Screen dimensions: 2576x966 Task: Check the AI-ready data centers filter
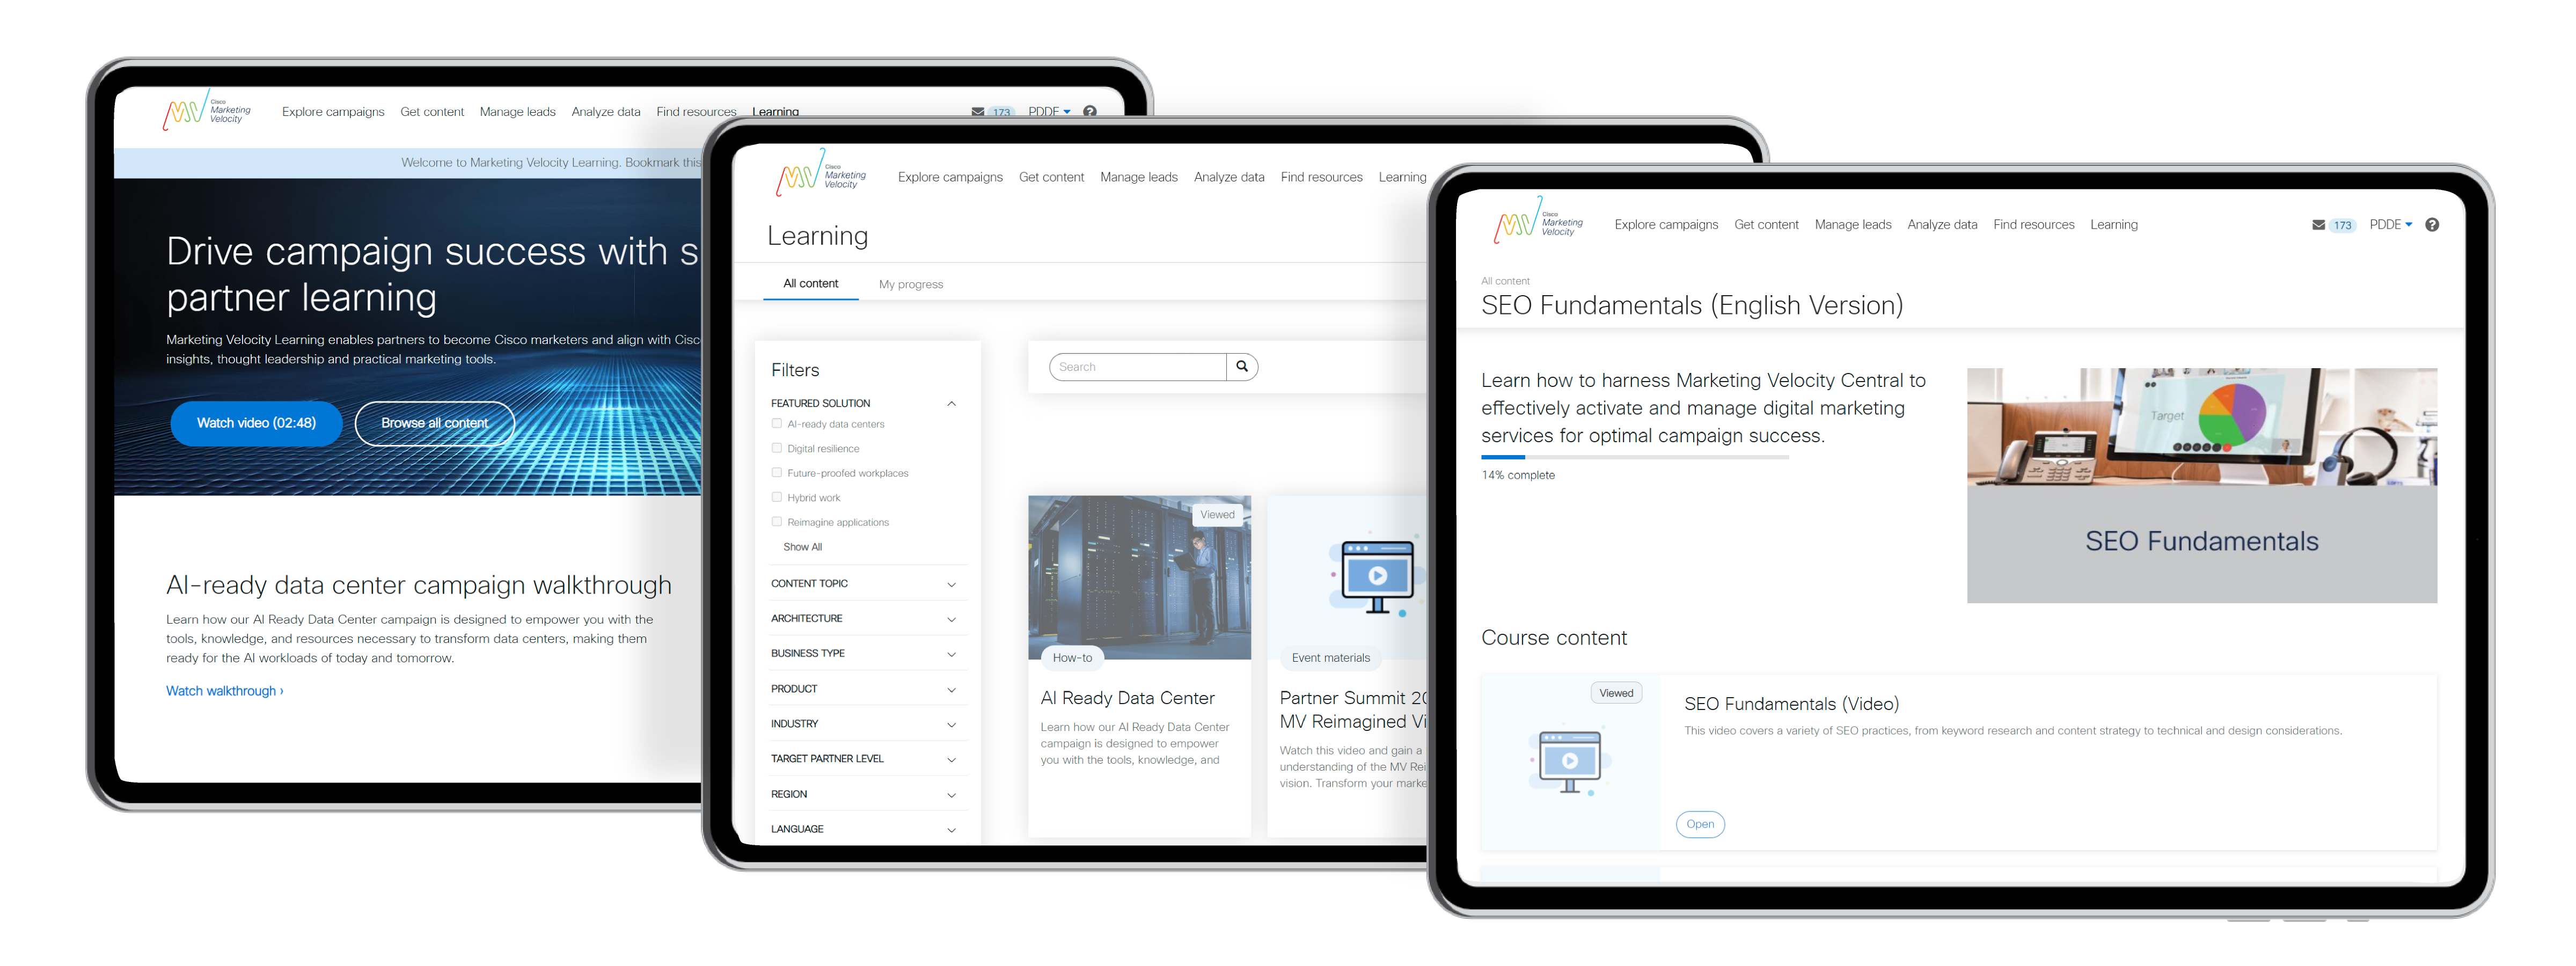777,424
